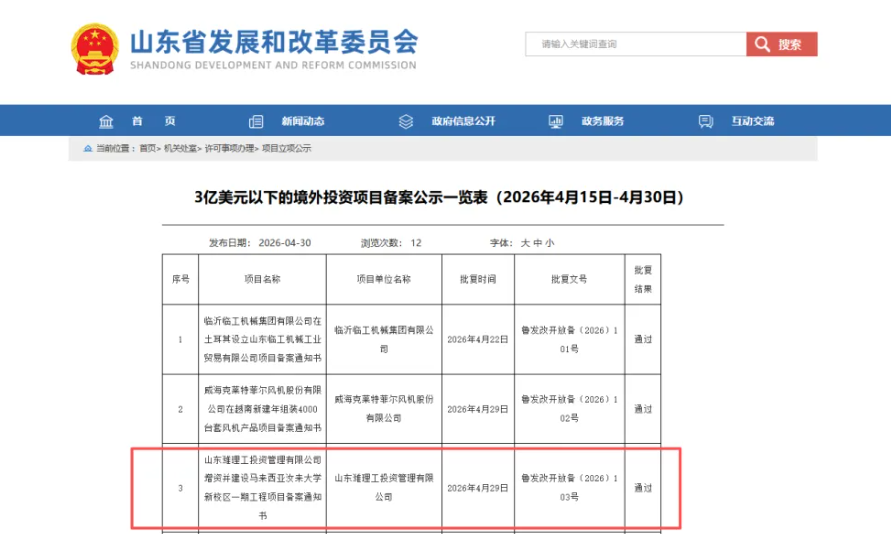The width and height of the screenshot is (891, 534).
Task: Click the magnifier icon in search button
Action: point(763,44)
